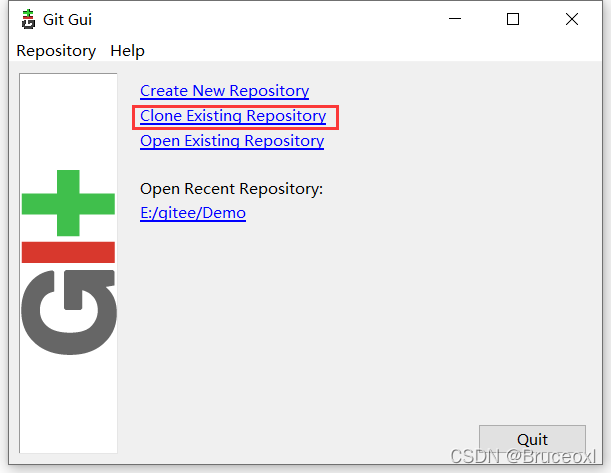Click the 'Open Recent Repository:' label
This screenshot has height=473, width=611.
pos(231,189)
